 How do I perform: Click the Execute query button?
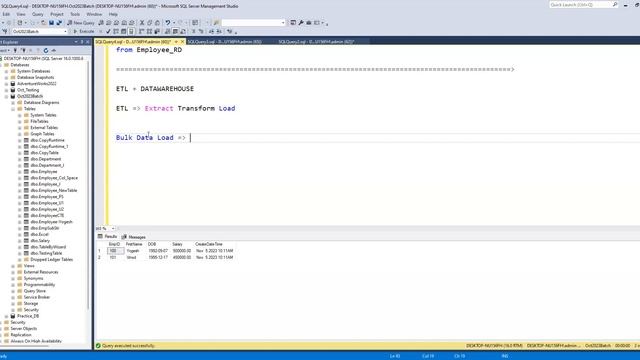[84, 31]
